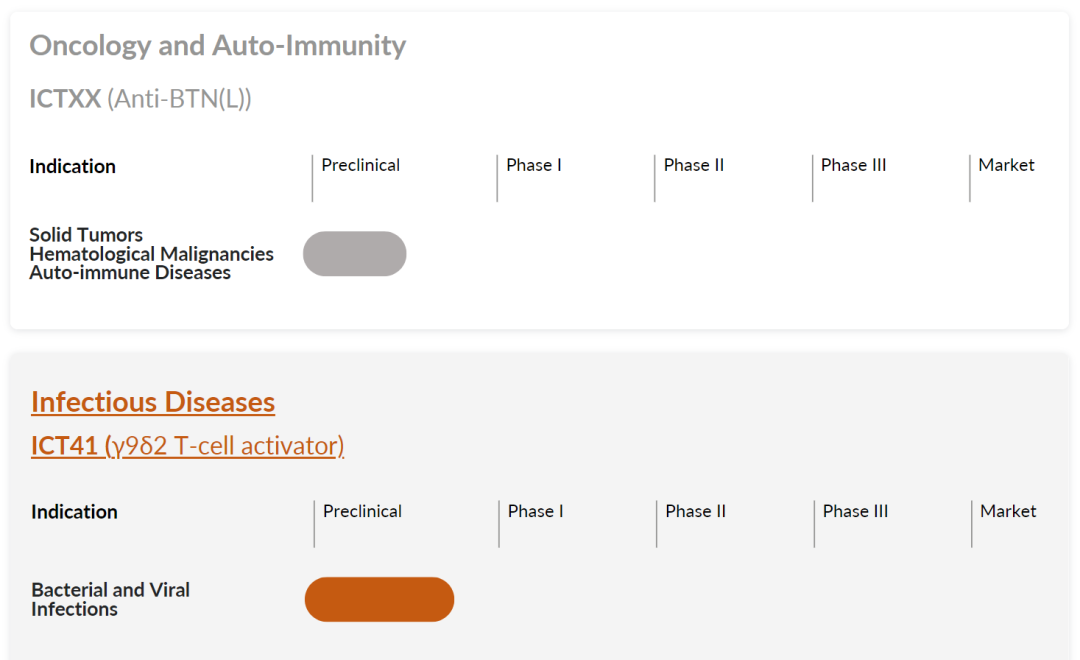Click Market header in ICT41 table
The height and width of the screenshot is (660, 1080).
[1008, 511]
